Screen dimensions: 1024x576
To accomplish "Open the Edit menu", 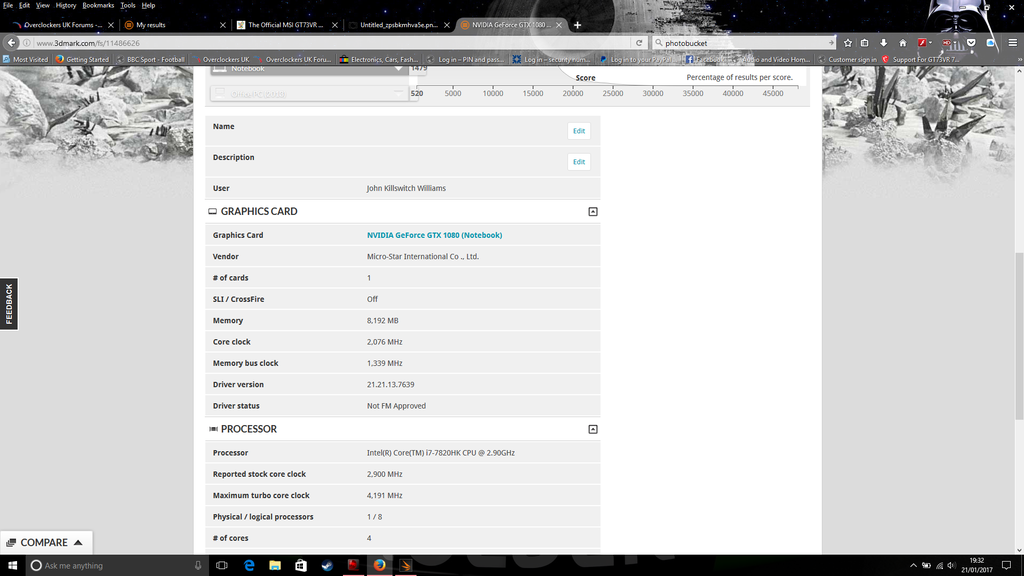I will [24, 5].
